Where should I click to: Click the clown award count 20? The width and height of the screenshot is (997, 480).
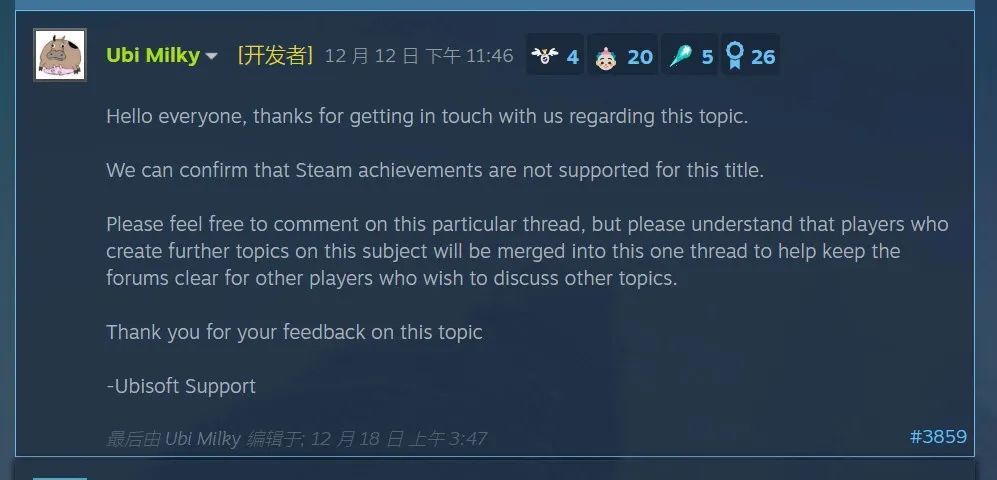[x=640, y=57]
